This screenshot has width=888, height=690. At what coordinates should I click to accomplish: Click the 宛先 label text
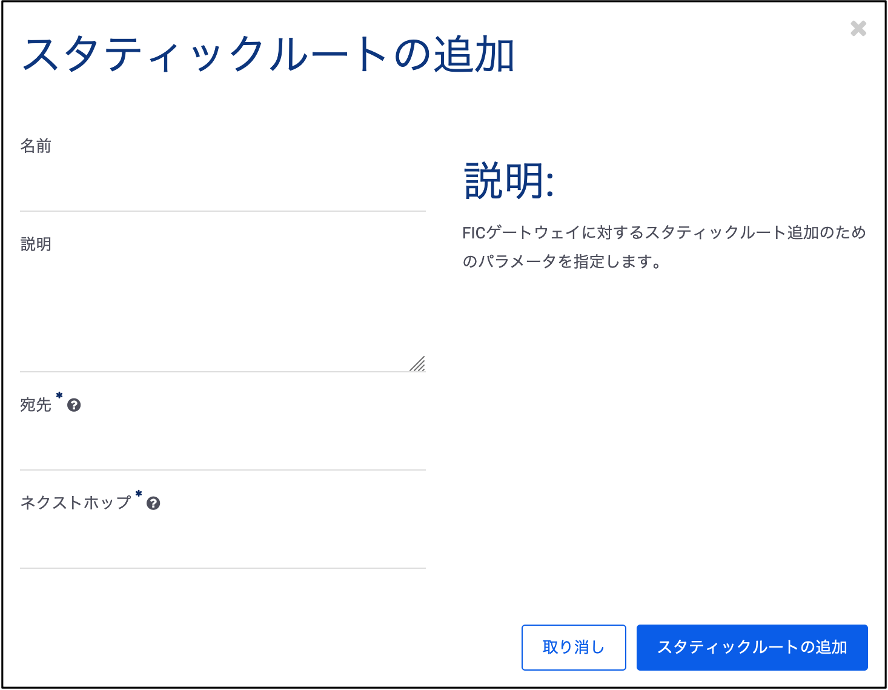pyautogui.click(x=36, y=404)
